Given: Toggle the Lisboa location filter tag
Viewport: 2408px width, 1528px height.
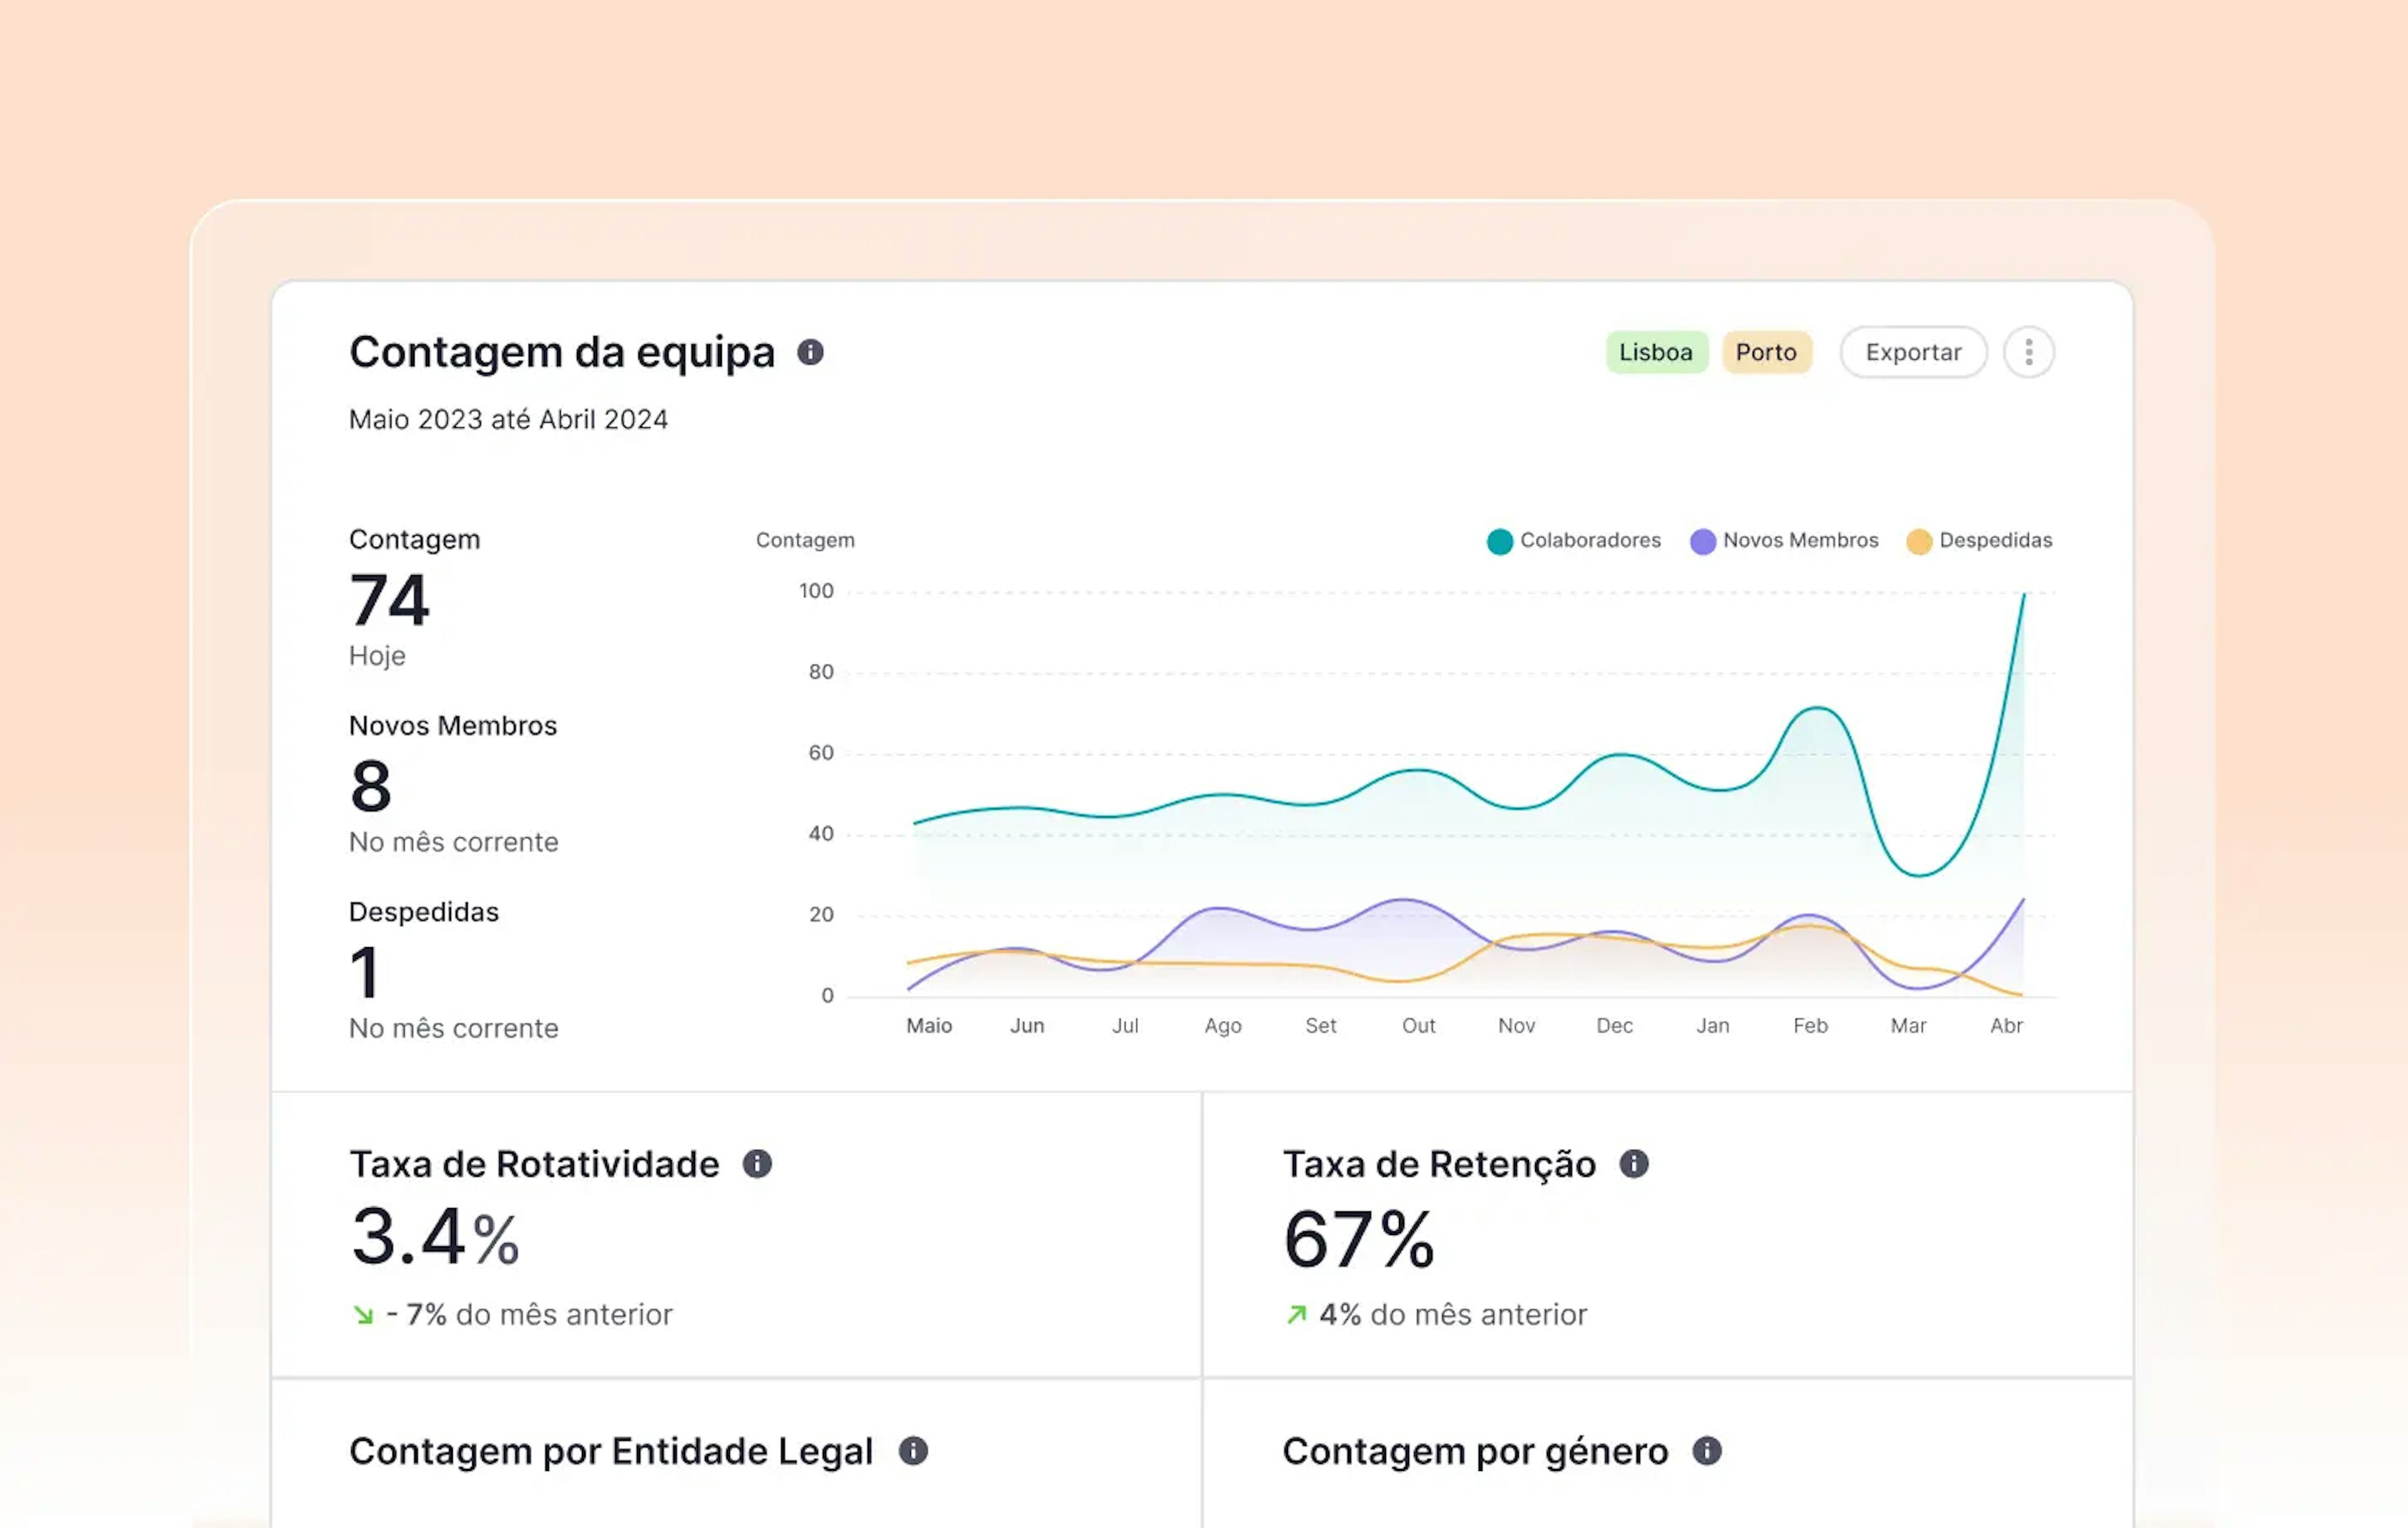Looking at the screenshot, I should pyautogui.click(x=1656, y=352).
